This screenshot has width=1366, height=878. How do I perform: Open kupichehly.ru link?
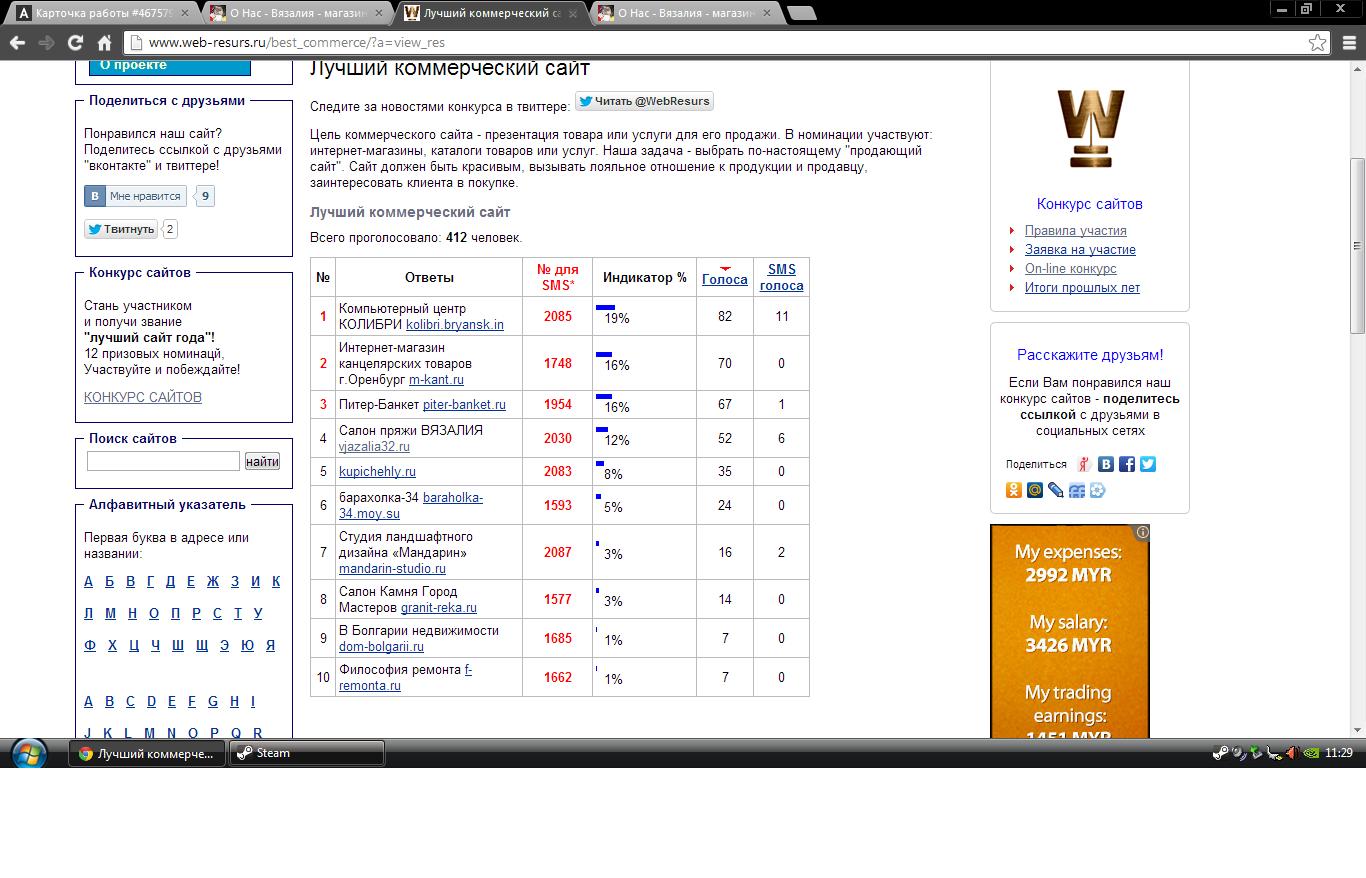(377, 472)
